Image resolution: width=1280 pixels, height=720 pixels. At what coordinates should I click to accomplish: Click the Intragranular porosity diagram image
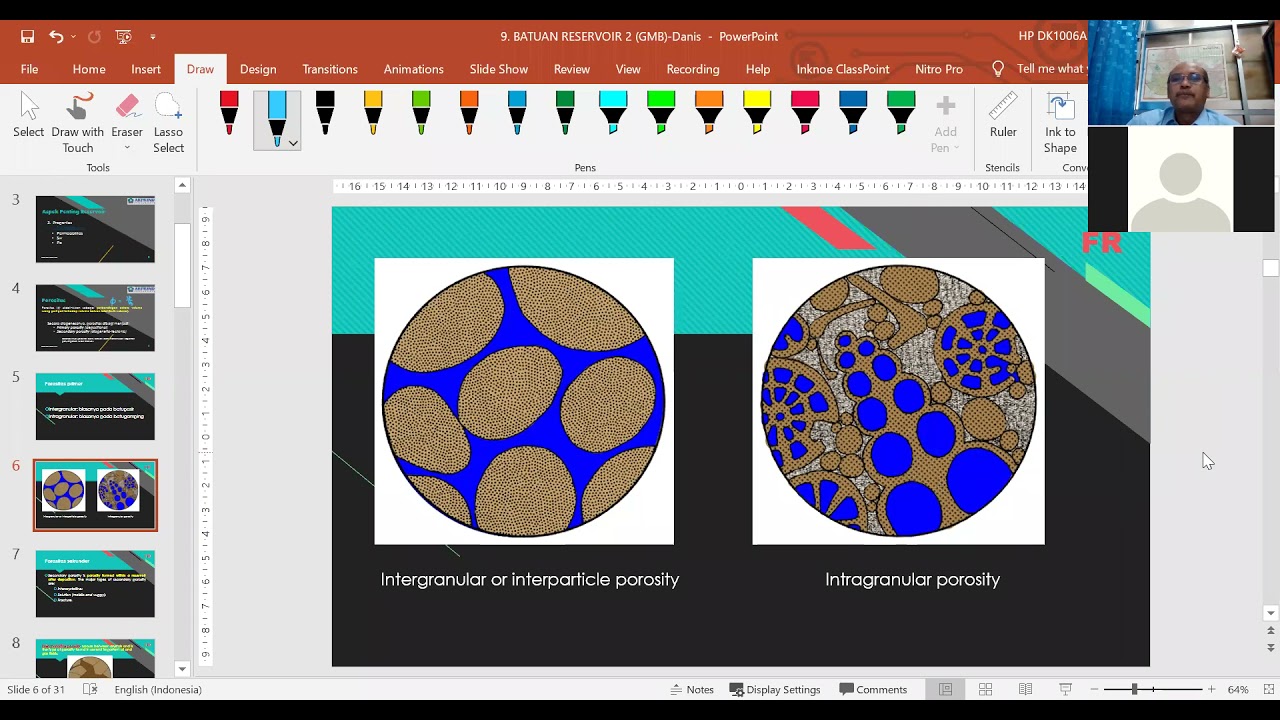click(x=898, y=401)
